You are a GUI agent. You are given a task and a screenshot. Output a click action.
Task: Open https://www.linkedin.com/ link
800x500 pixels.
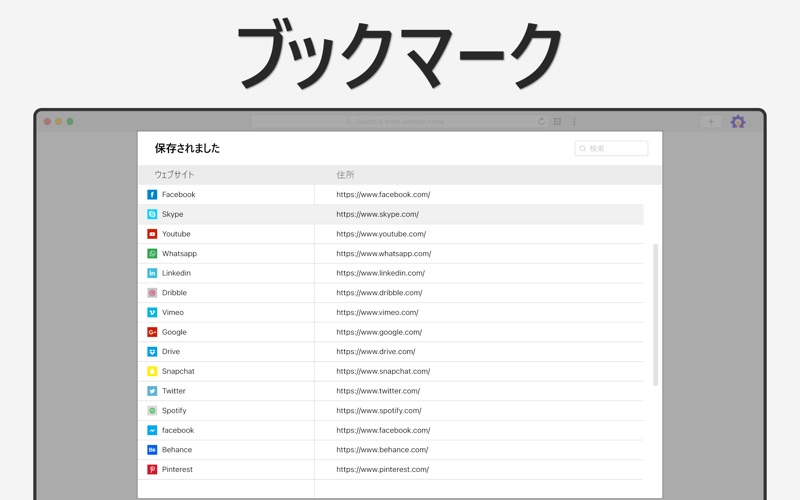click(x=381, y=273)
